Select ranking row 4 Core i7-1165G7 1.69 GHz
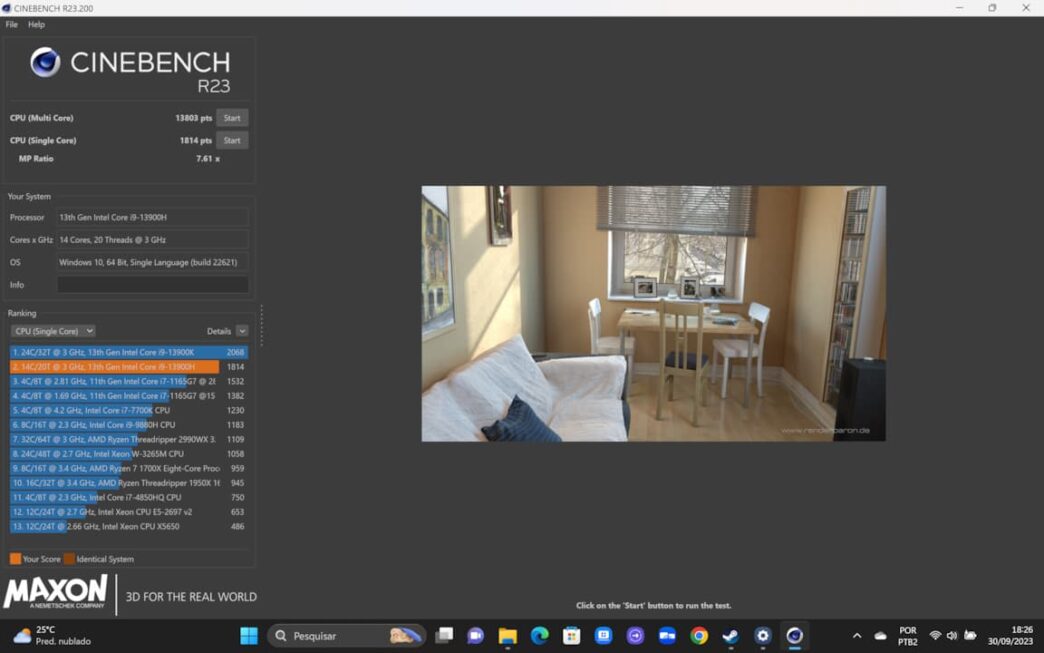The width and height of the screenshot is (1044, 653). pyautogui.click(x=129, y=396)
